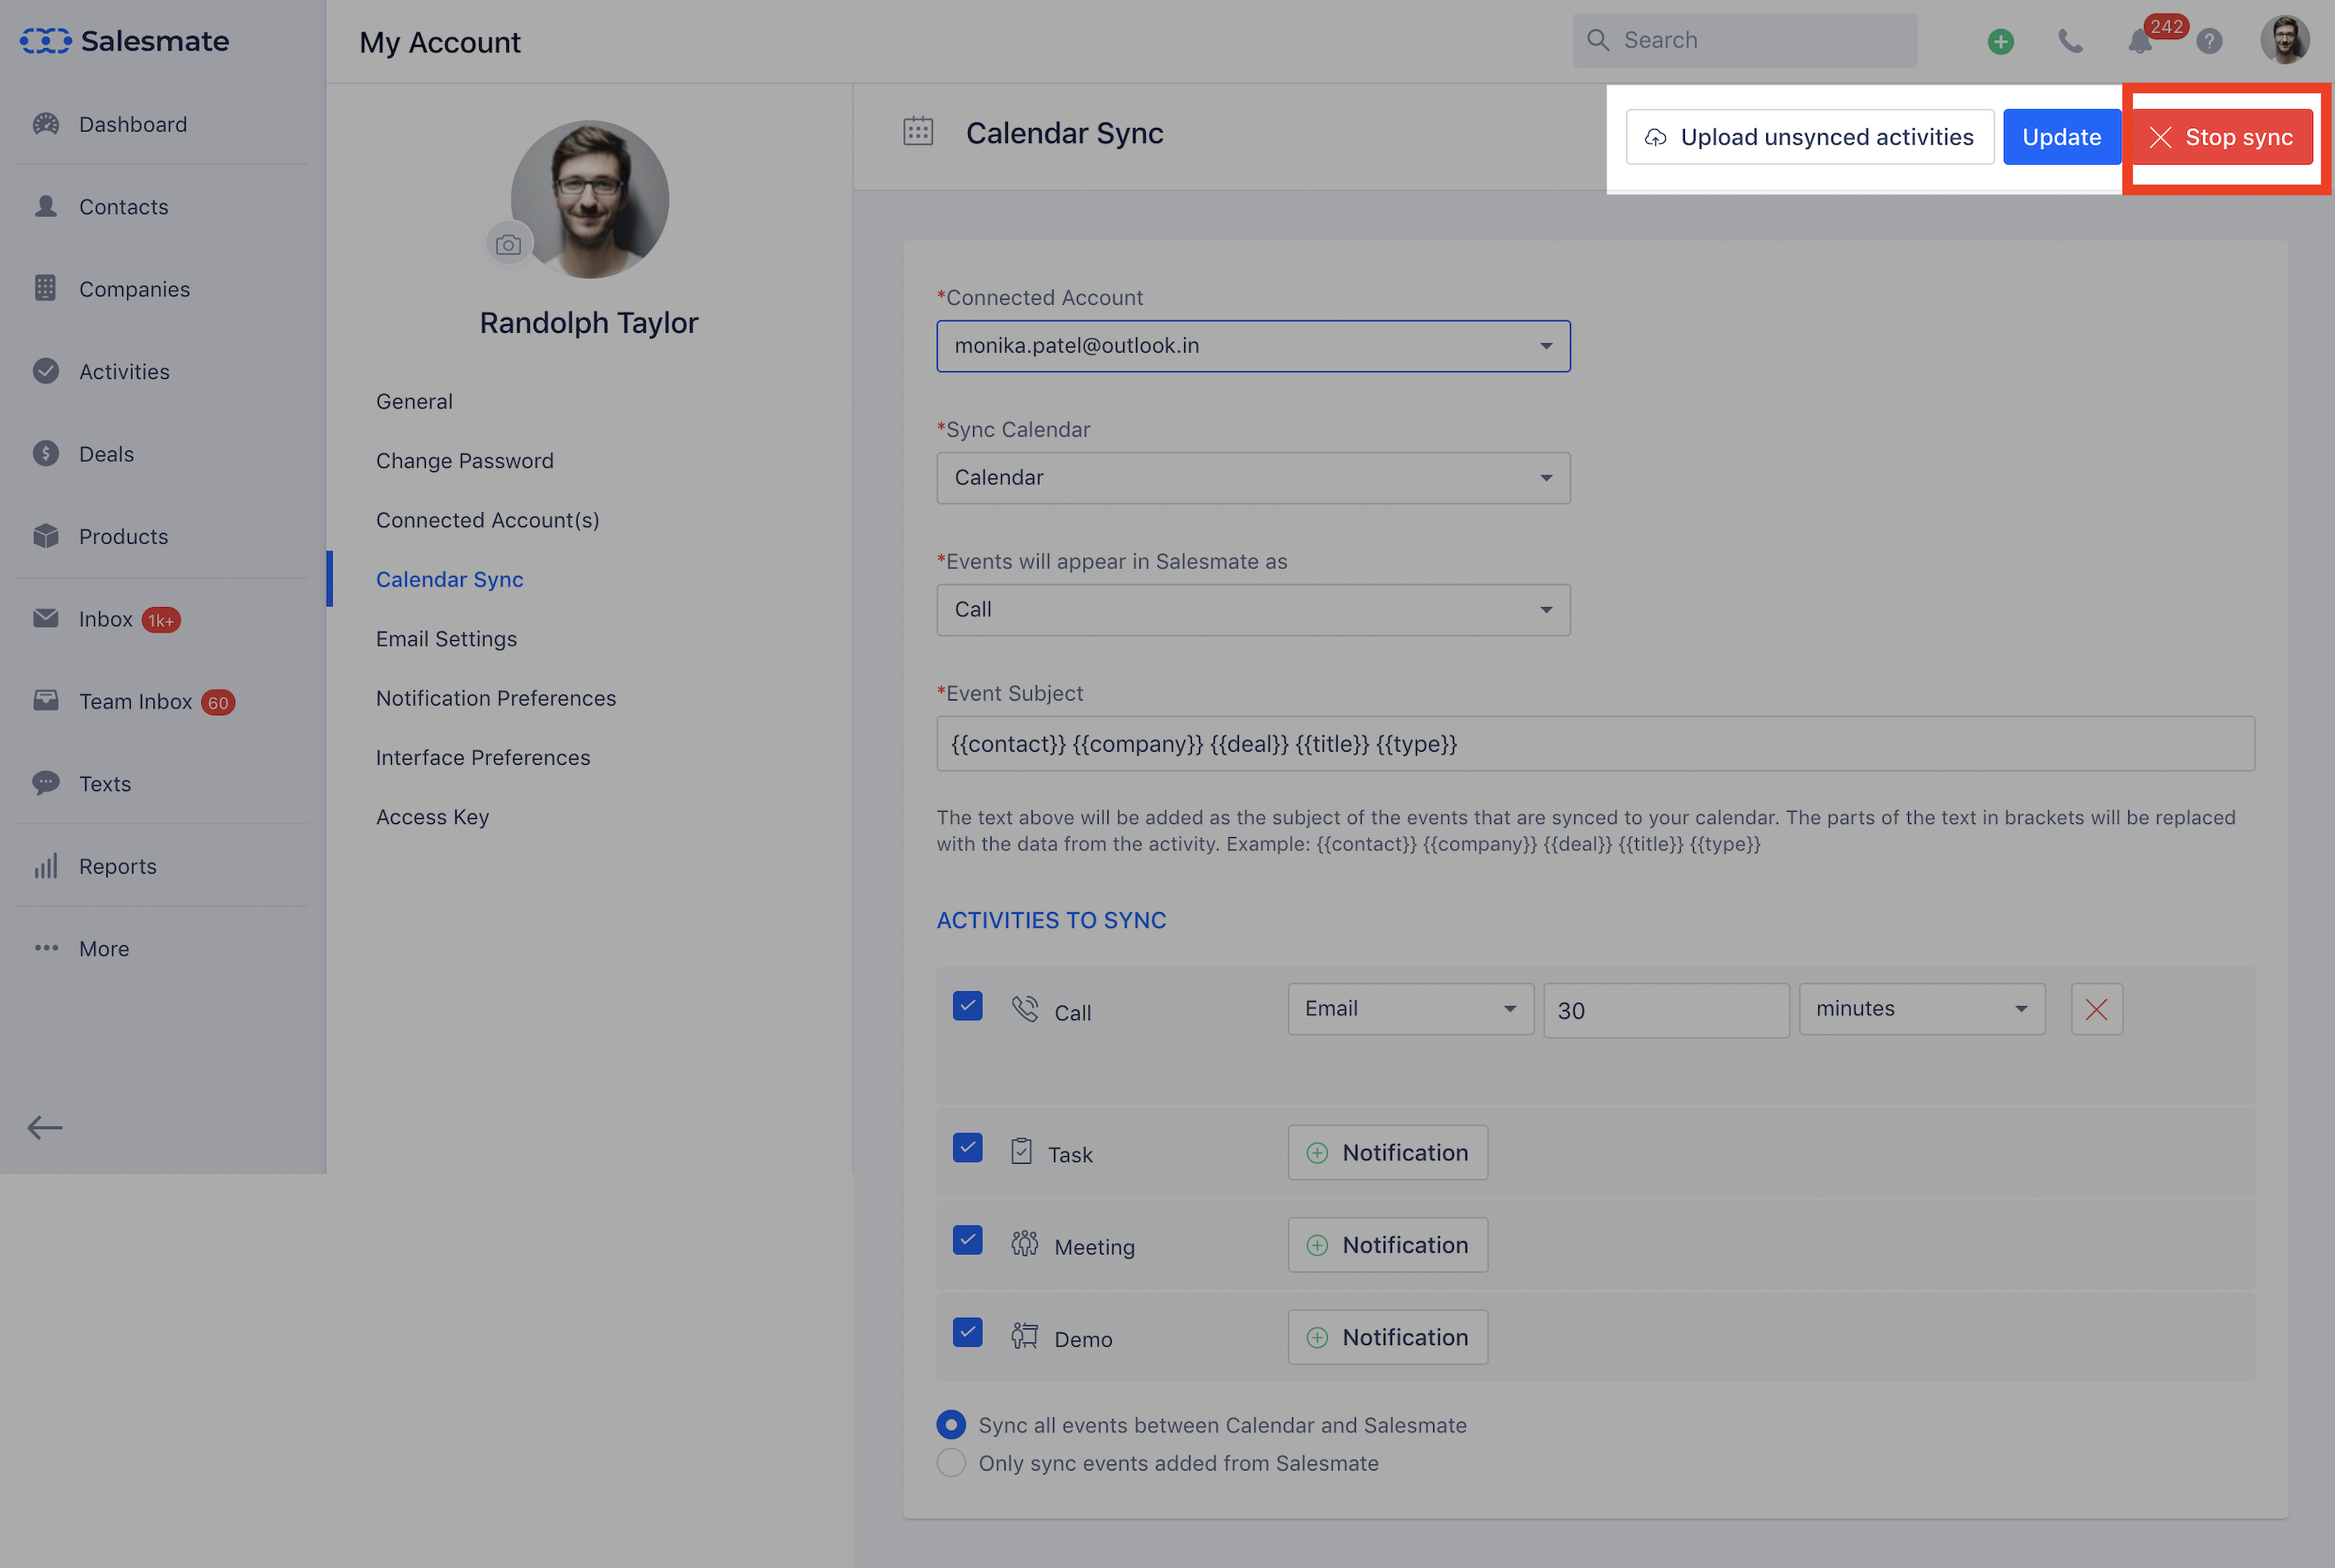Click Upload unsynced activities button
The image size is (2335, 1568).
pos(1810,137)
